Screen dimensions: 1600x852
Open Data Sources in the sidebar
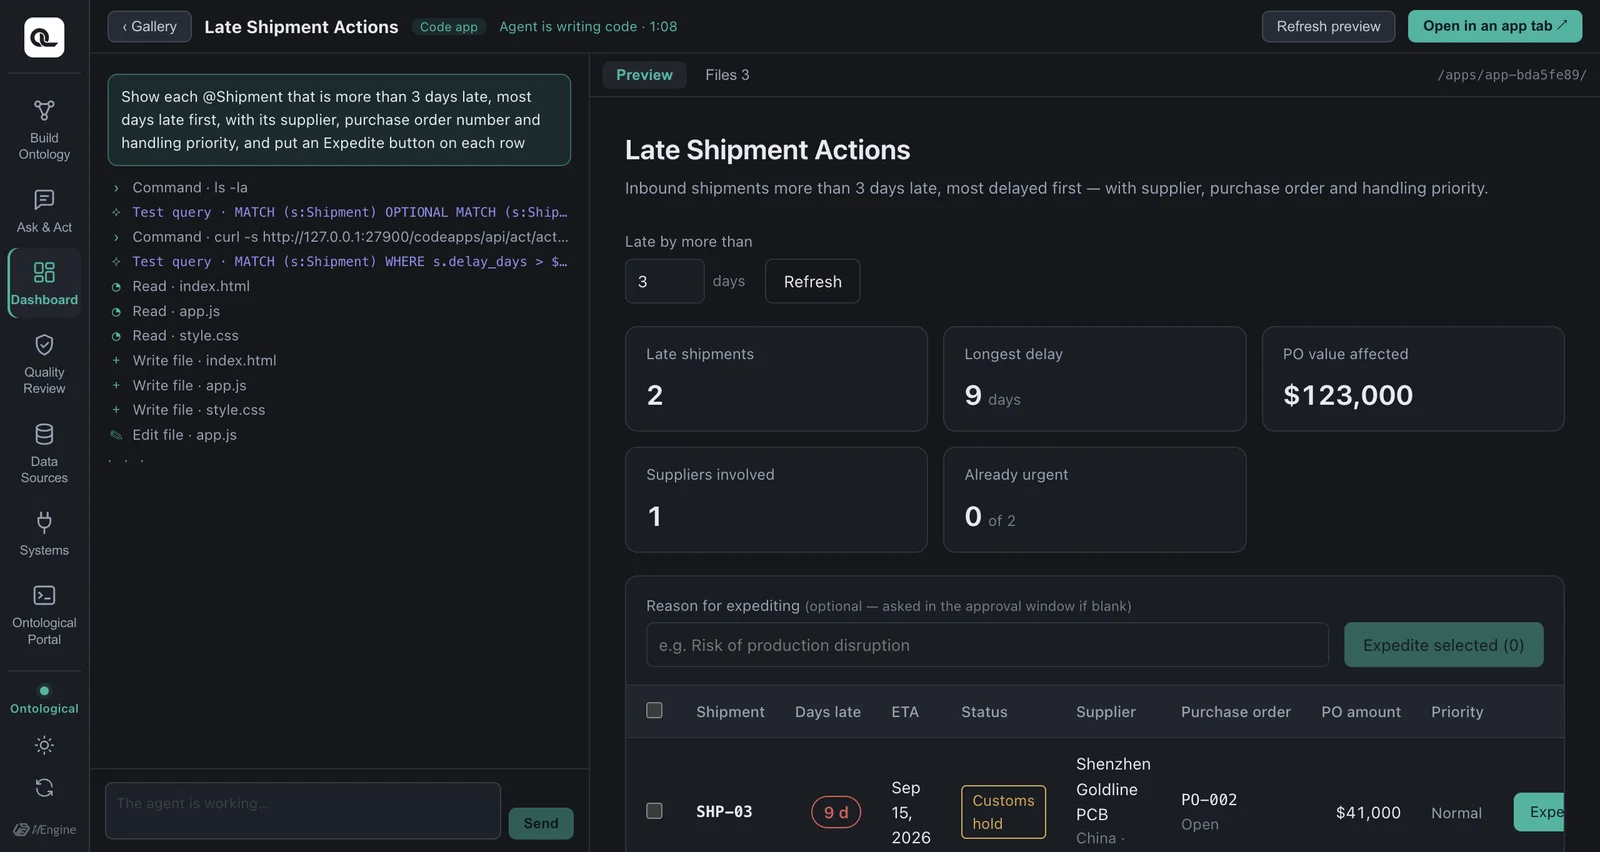click(x=44, y=453)
